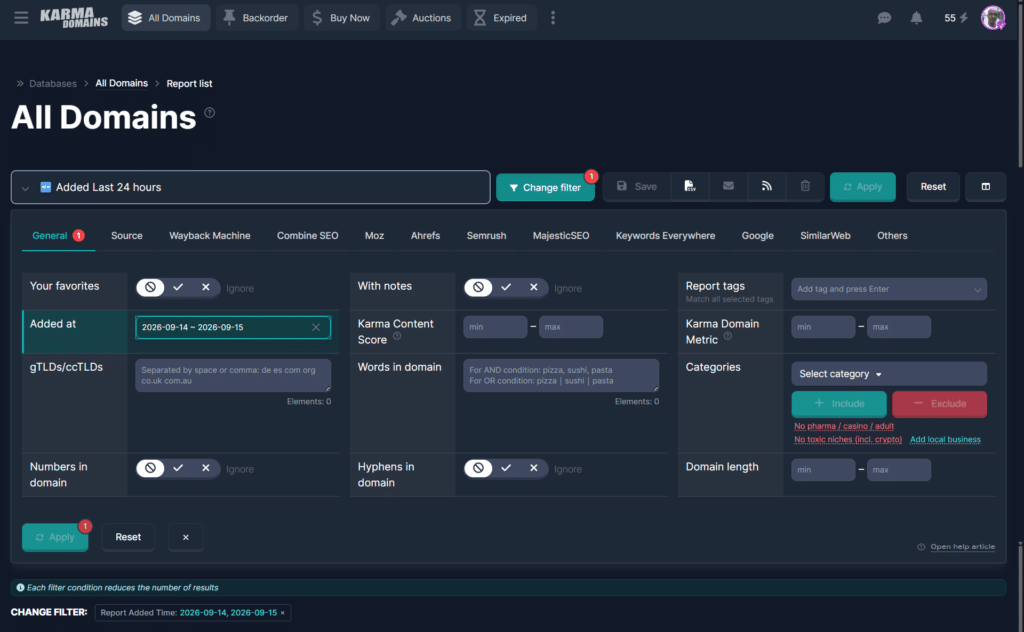Click the top Reset button
The width and height of the screenshot is (1024, 632).
click(933, 187)
